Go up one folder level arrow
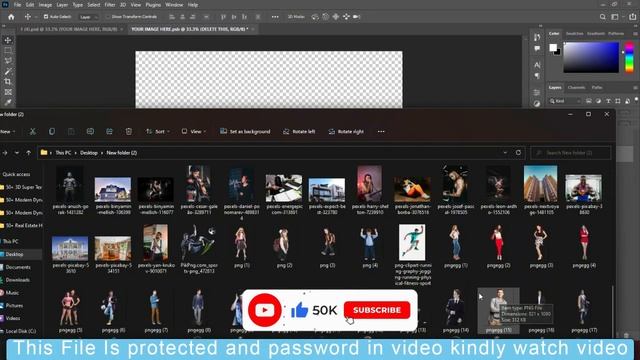This screenshot has width=640, height=360. (28, 153)
